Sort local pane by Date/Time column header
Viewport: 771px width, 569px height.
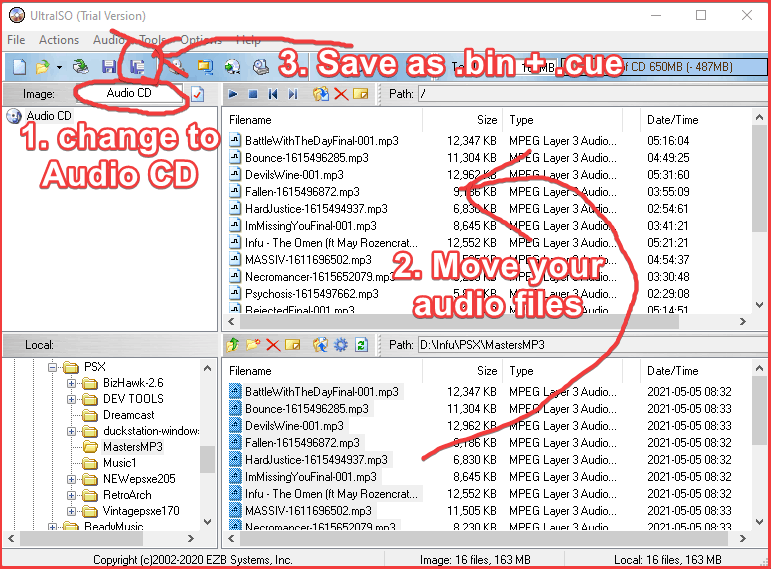tap(696, 371)
